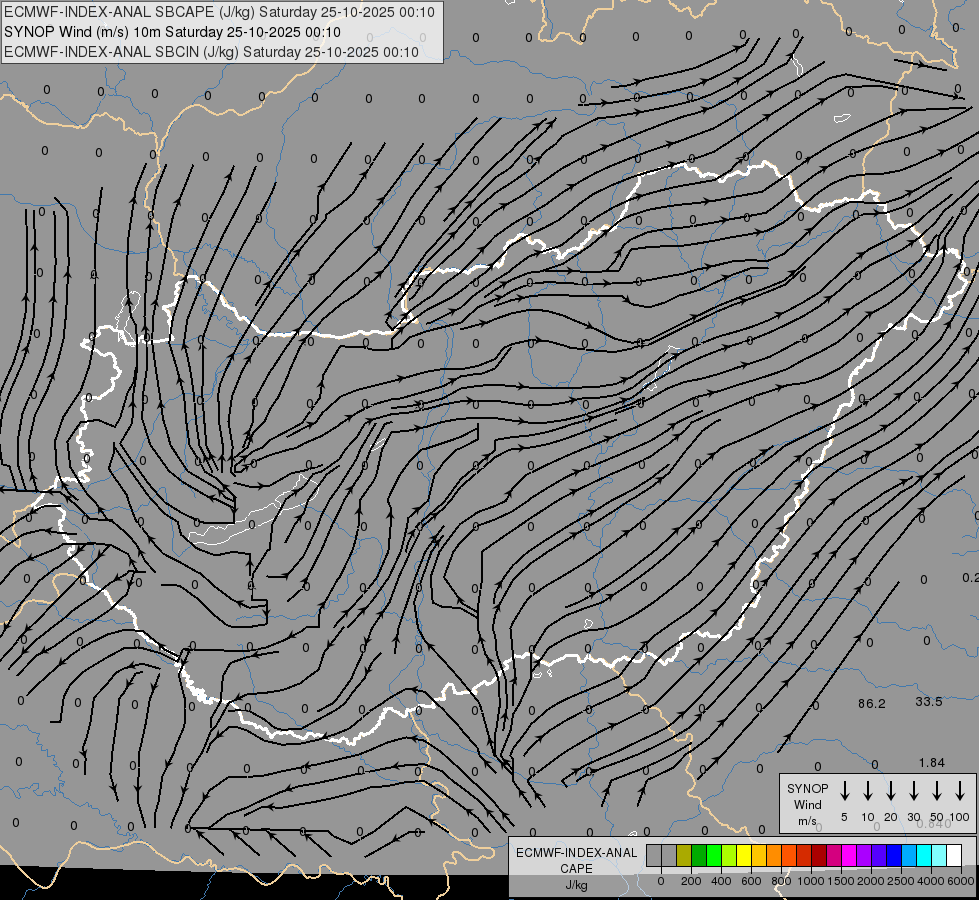This screenshot has width=979, height=900.
Task: Click the number 5 in wind legend
Action: (844, 817)
